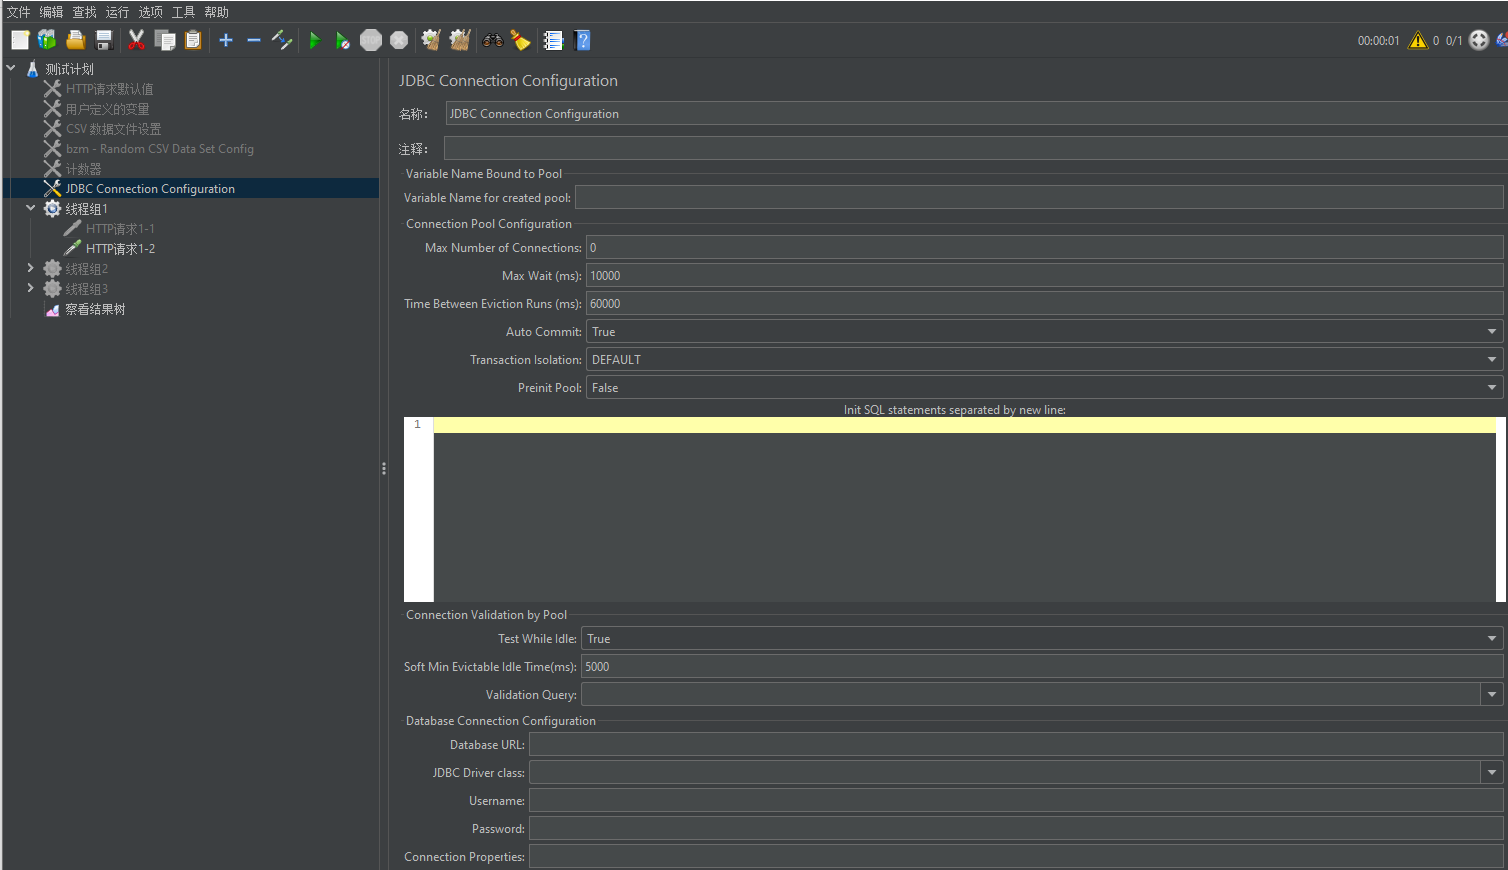Image resolution: width=1508 pixels, height=870 pixels.
Task: Collapse the 线程组1 thread group
Action: coord(31,208)
